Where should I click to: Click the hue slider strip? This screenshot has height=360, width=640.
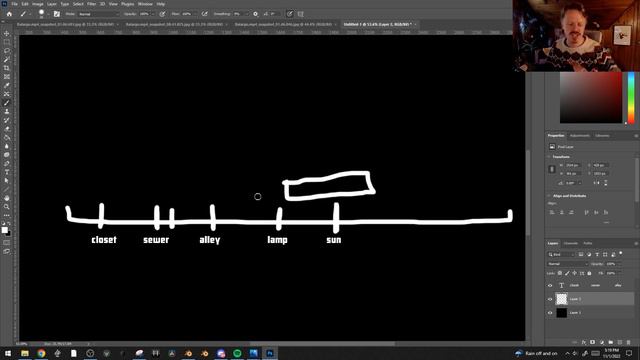631,98
